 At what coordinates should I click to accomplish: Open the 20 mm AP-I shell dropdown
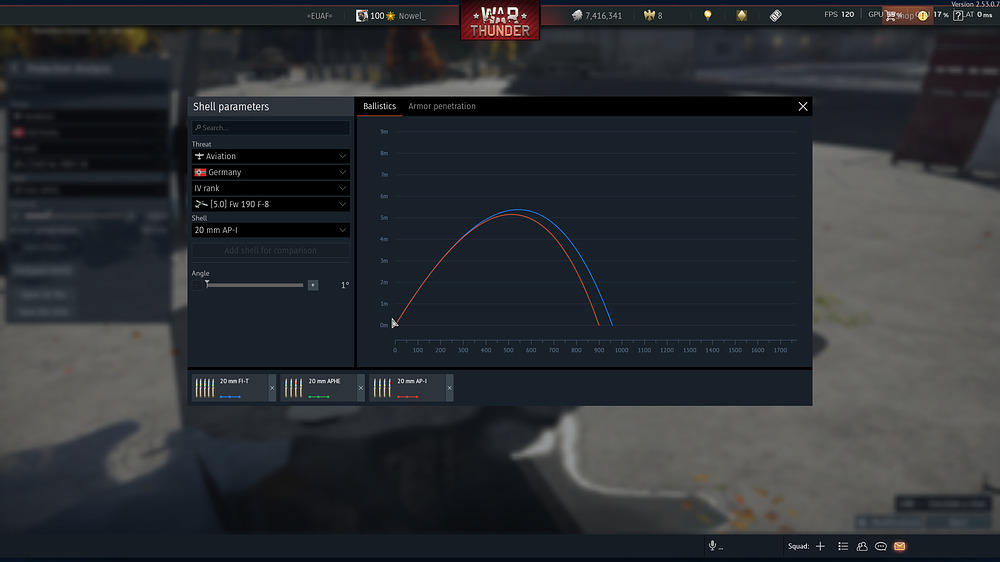(271, 230)
